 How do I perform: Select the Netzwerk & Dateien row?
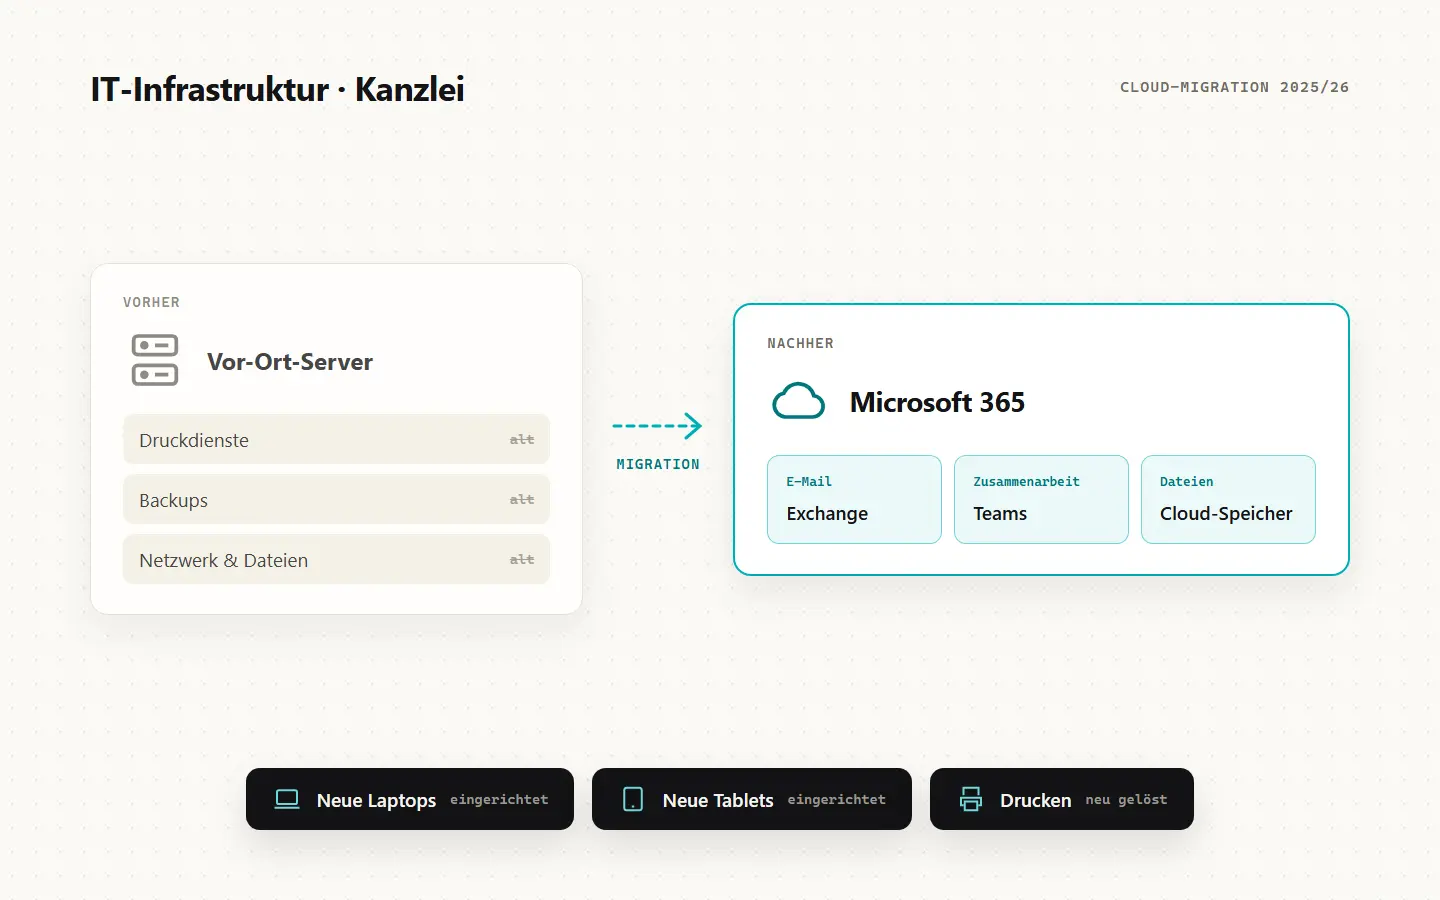click(336, 560)
